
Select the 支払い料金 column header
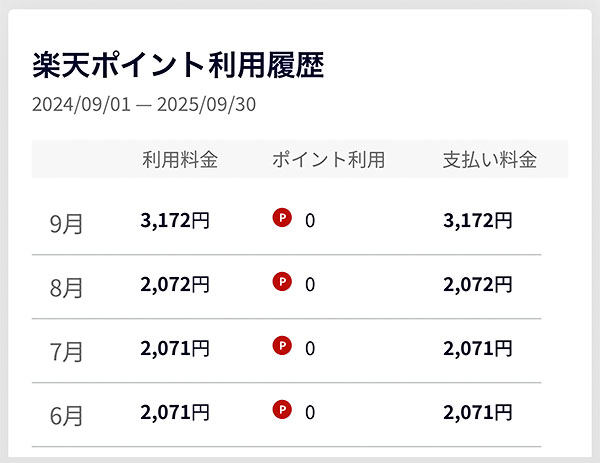490,159
